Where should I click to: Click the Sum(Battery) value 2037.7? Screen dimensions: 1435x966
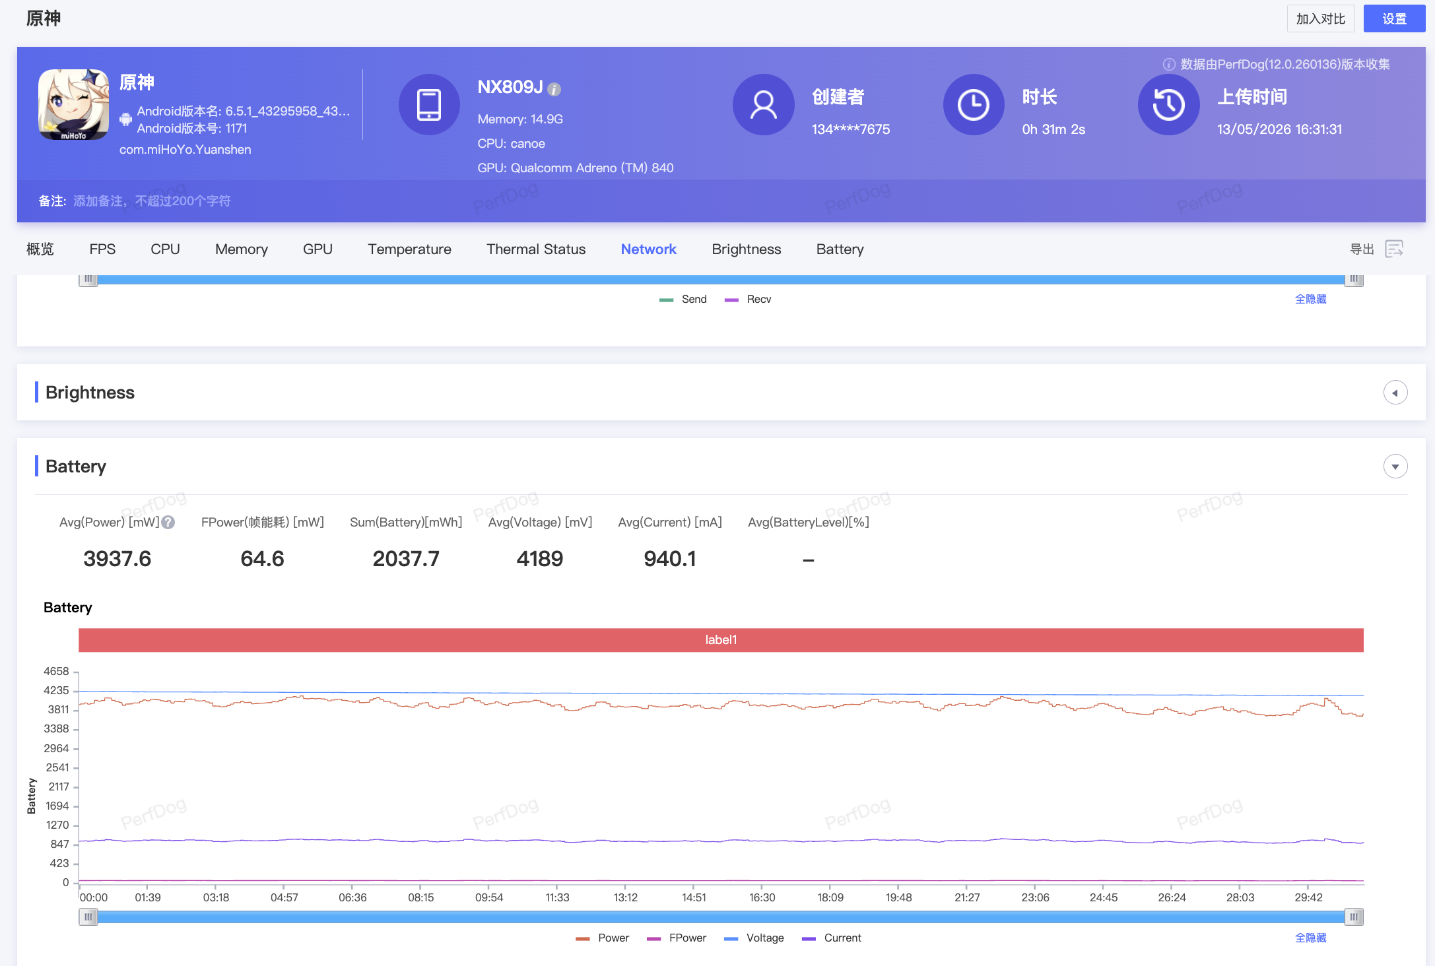(x=406, y=559)
